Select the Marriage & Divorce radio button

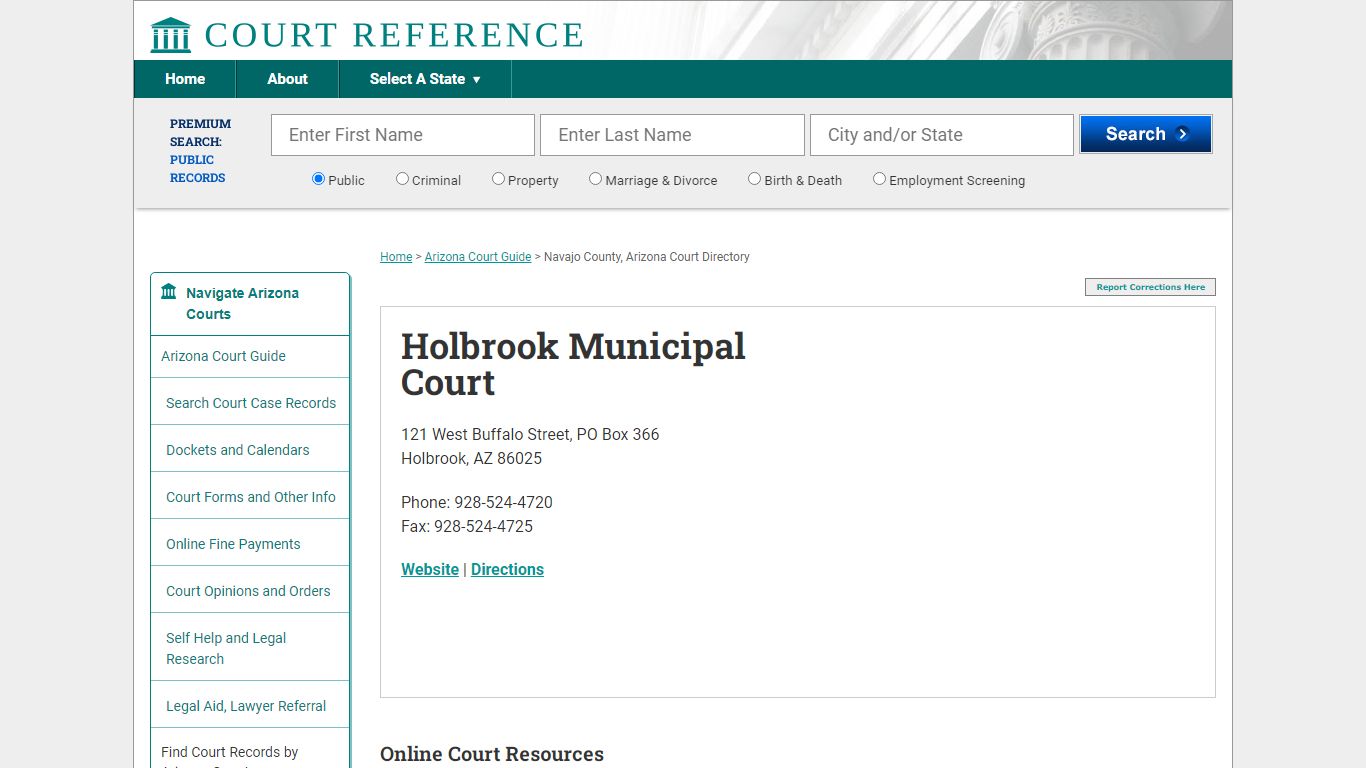[595, 179]
